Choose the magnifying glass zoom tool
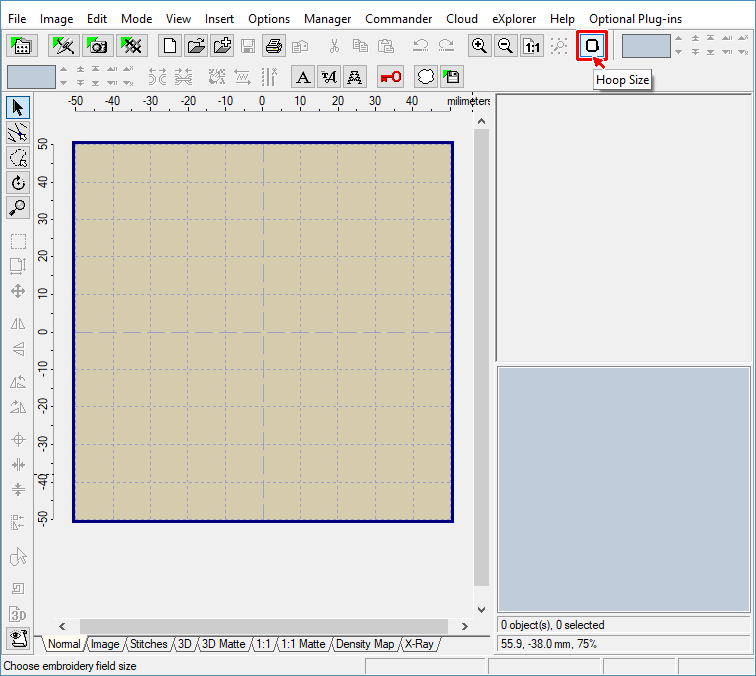The image size is (756, 676). pyautogui.click(x=18, y=208)
